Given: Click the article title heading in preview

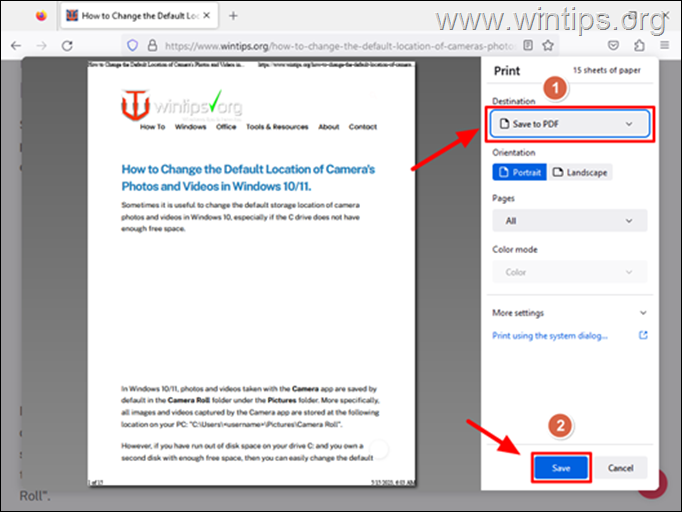Looking at the screenshot, I should click(x=248, y=177).
